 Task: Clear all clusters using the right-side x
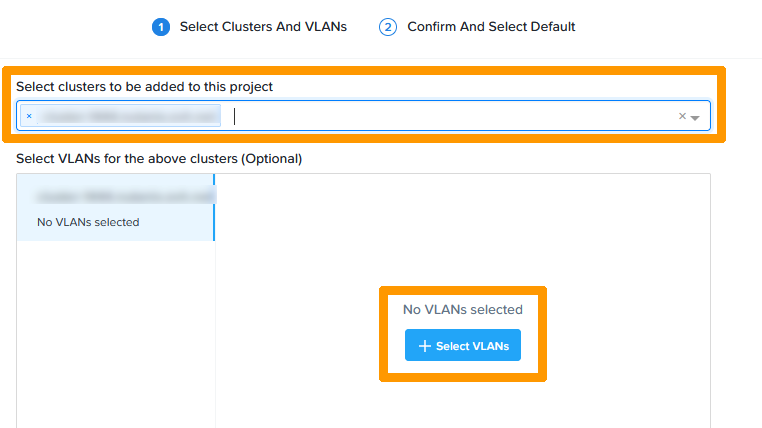point(682,116)
